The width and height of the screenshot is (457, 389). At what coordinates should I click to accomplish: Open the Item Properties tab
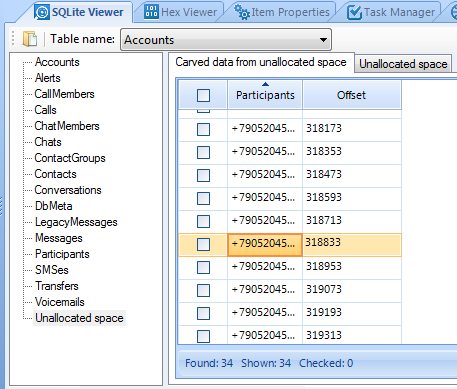coord(283,12)
